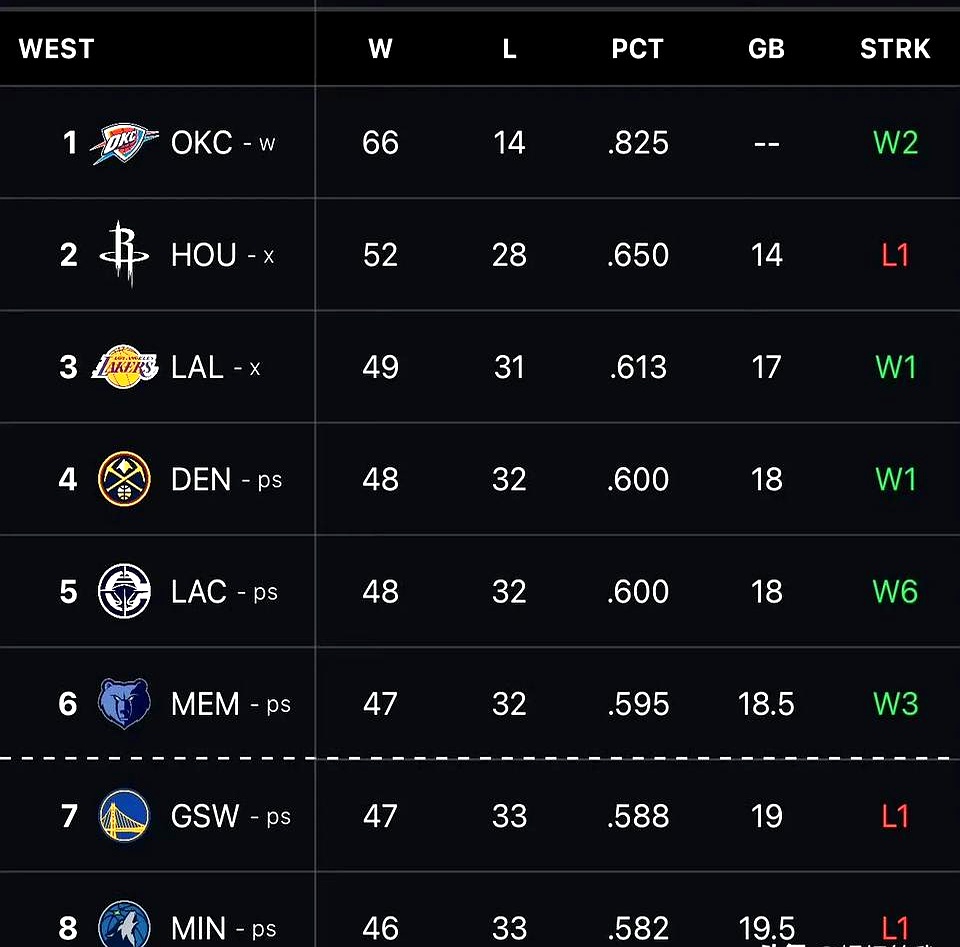
Task: Tap the Lakers team logo
Action: click(x=124, y=367)
